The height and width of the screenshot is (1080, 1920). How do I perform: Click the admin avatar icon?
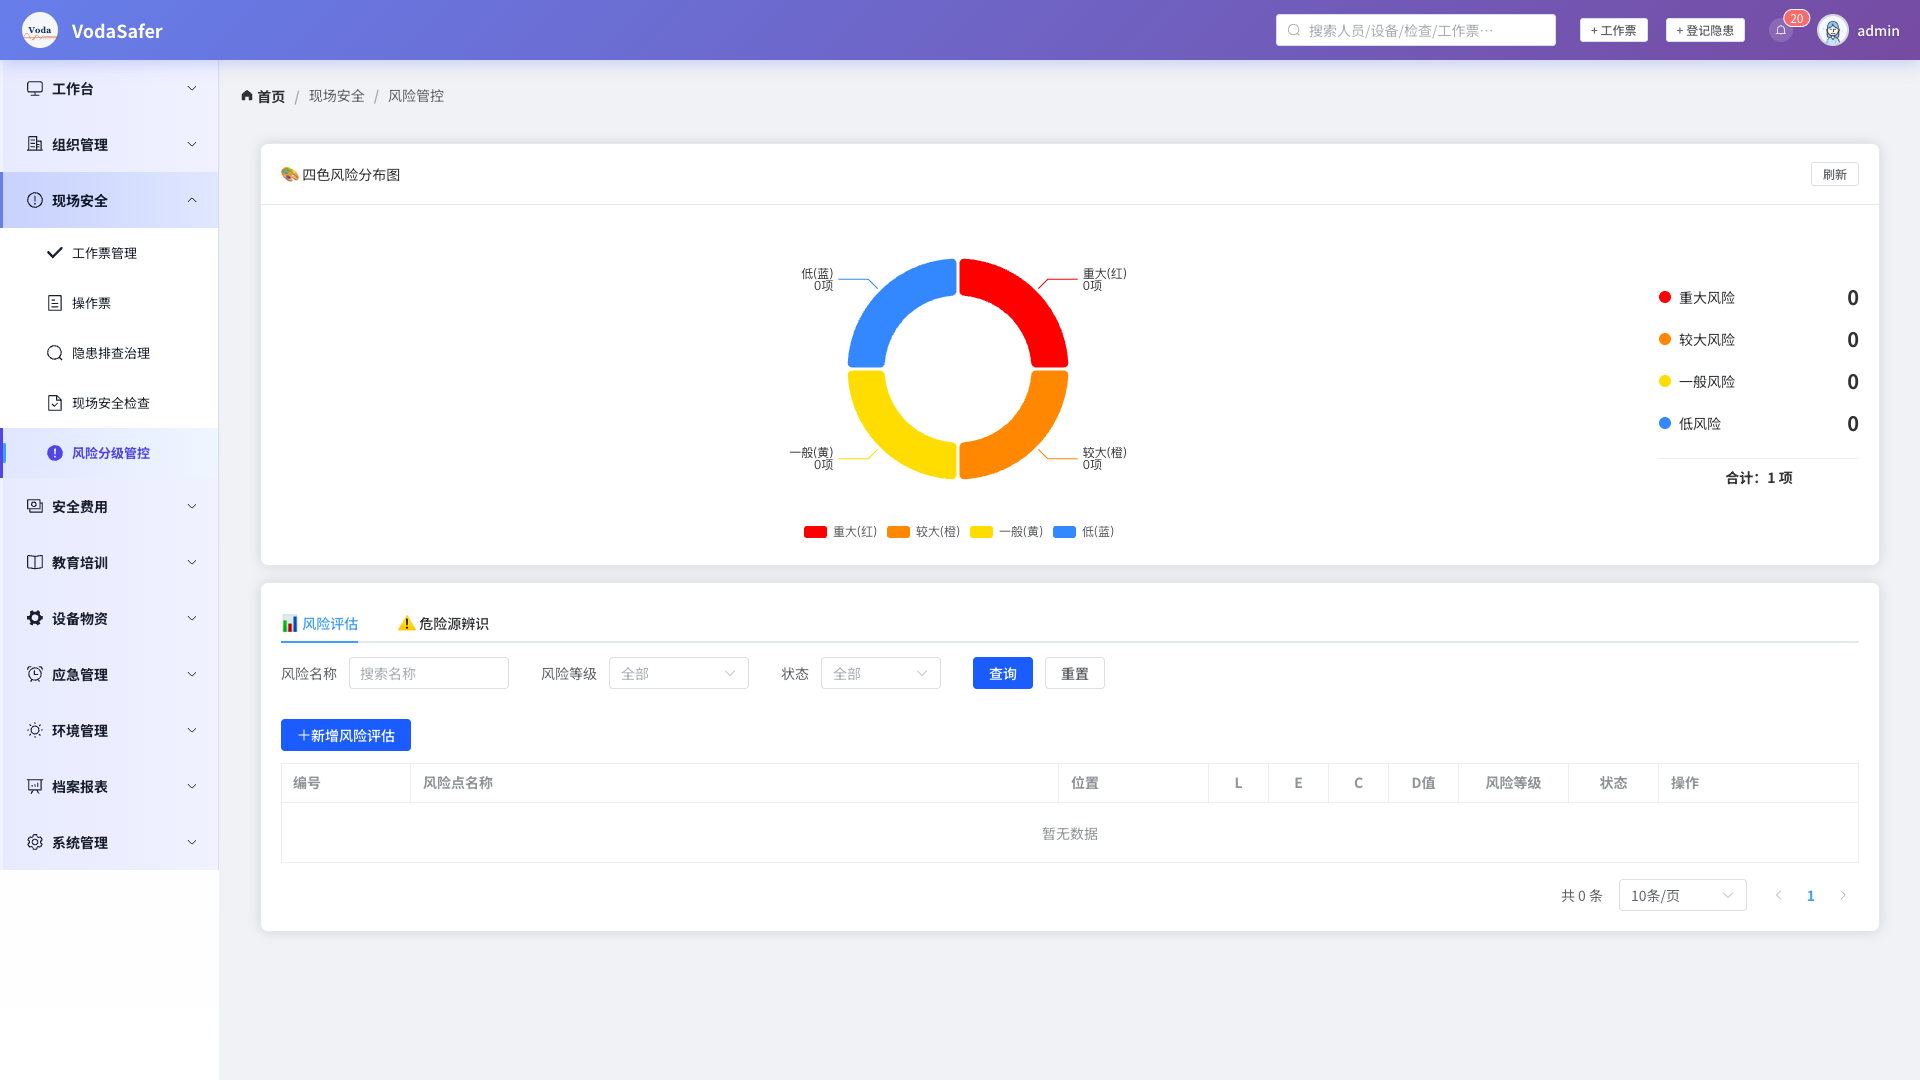click(x=1833, y=30)
